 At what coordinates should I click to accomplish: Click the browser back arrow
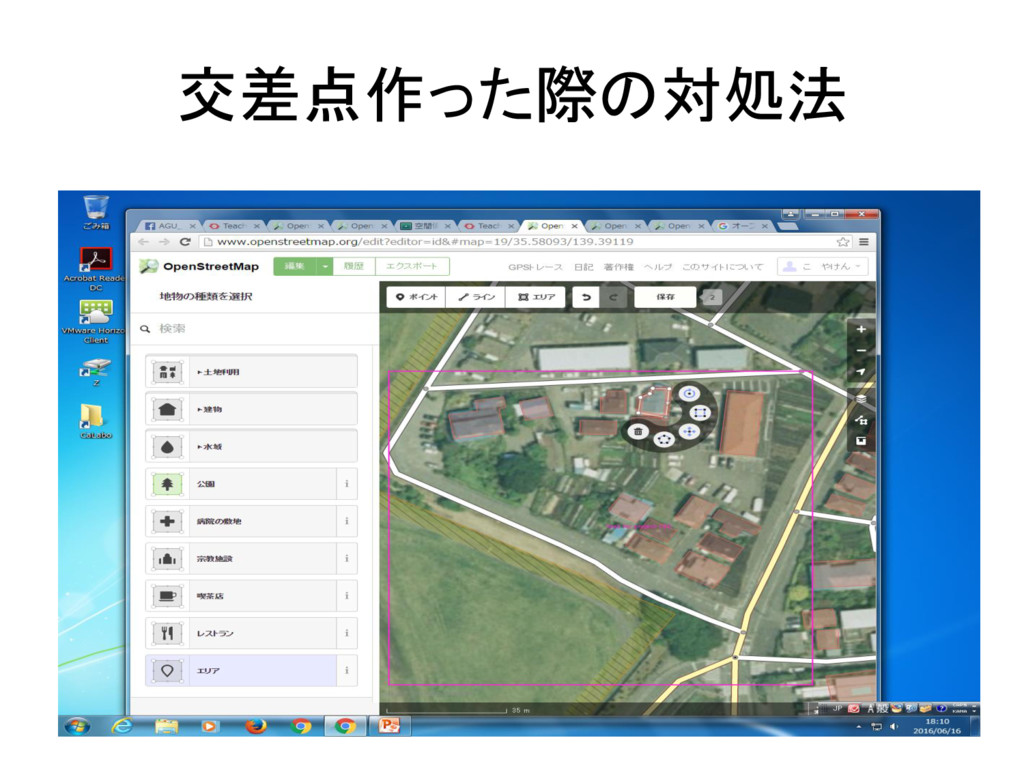coord(144,242)
